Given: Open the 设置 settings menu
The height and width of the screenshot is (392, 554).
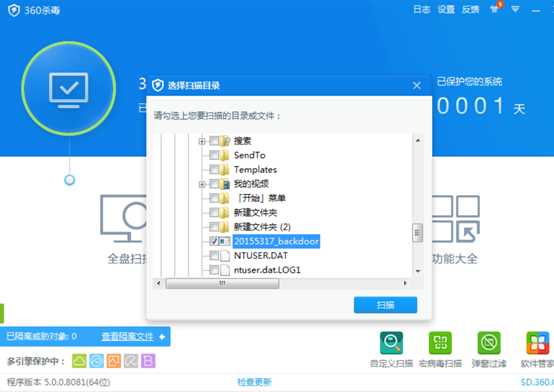Looking at the screenshot, I should click(x=446, y=10).
